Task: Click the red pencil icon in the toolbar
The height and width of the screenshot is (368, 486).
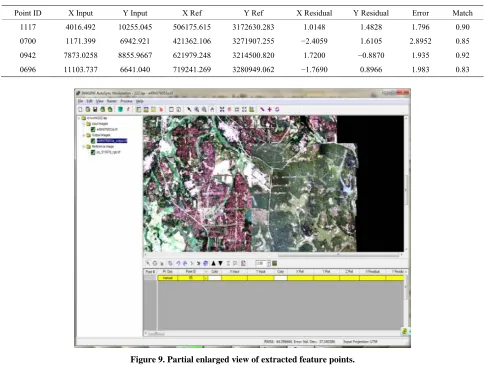Action: 128,109
